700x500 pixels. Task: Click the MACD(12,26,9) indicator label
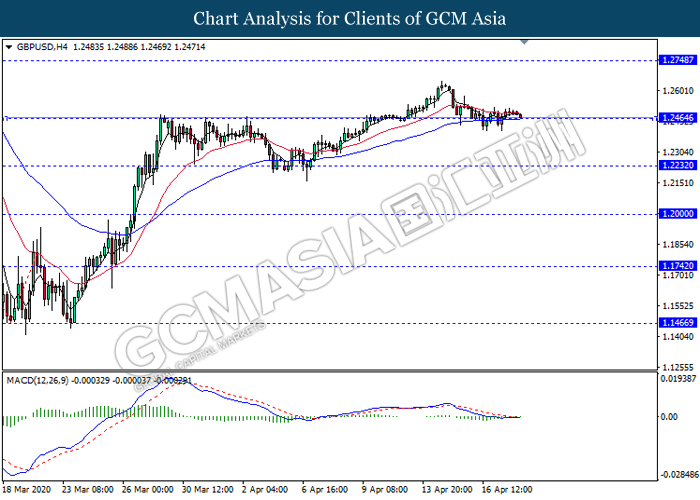(38, 381)
